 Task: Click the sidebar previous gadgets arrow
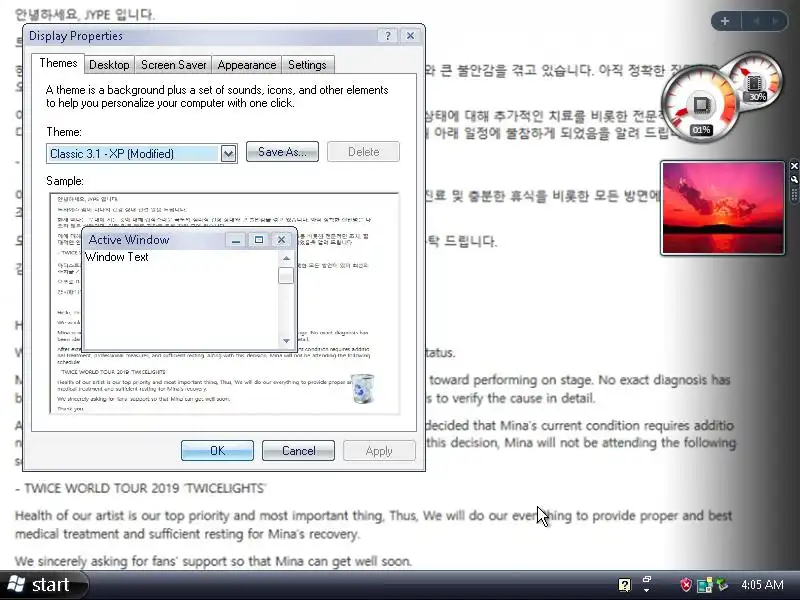[x=756, y=21]
